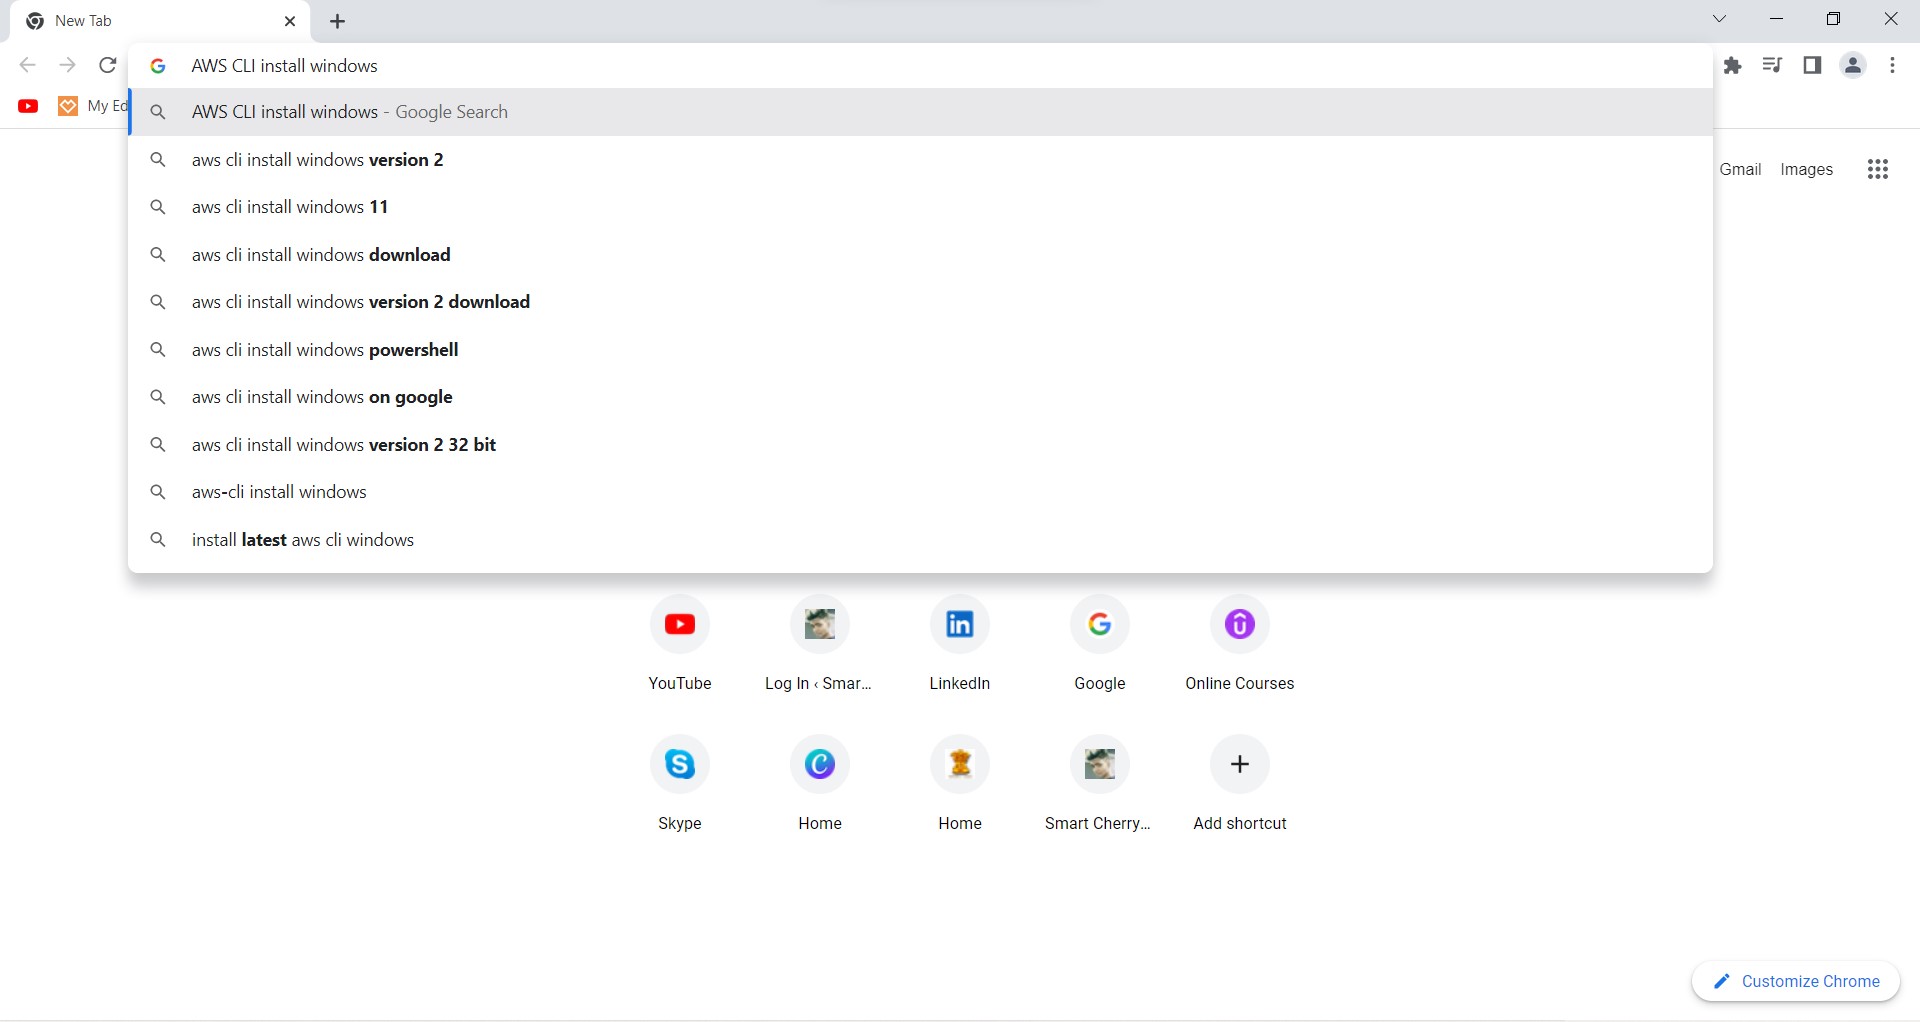Open the side panel icon

click(x=1812, y=64)
